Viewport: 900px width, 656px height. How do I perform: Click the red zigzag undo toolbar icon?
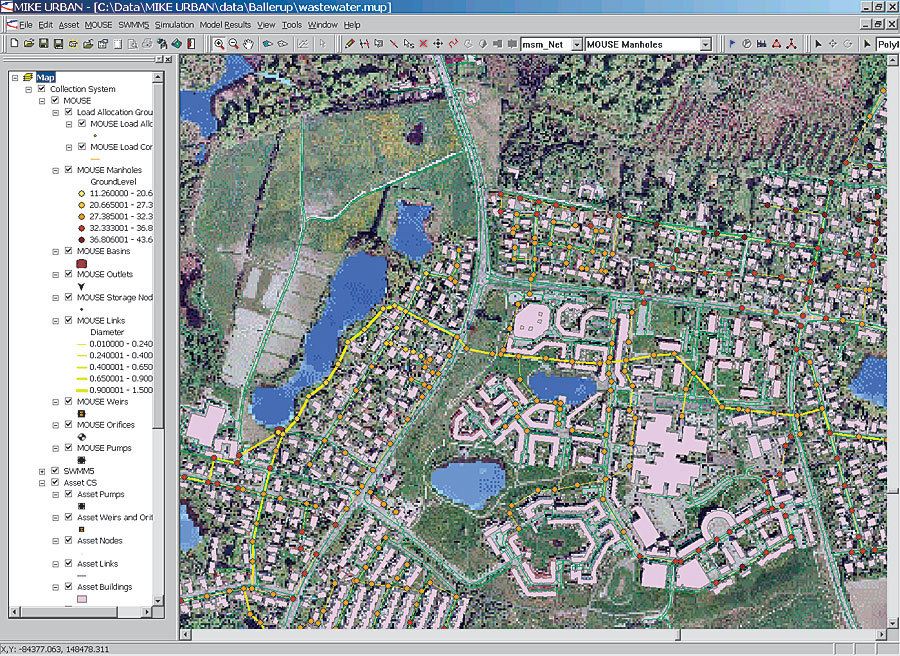click(x=453, y=44)
